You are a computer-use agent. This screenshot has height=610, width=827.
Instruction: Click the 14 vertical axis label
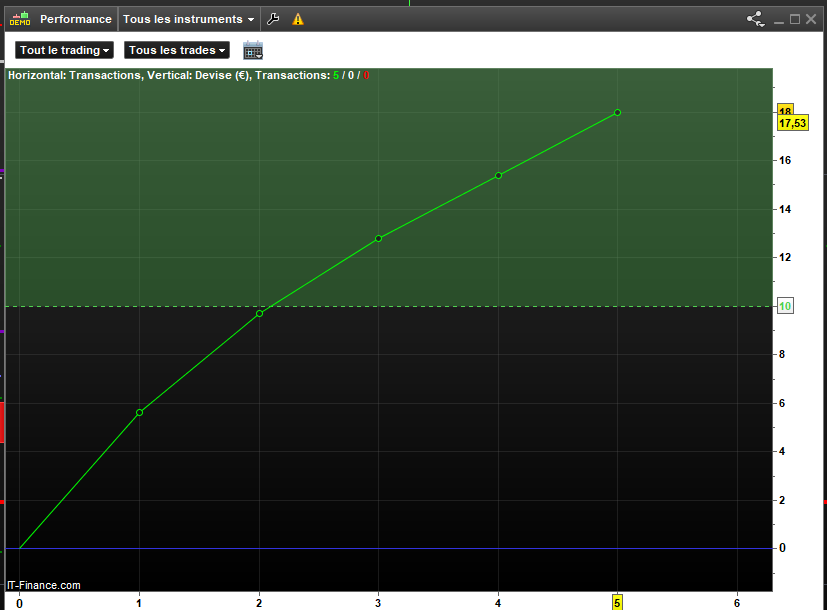(785, 209)
